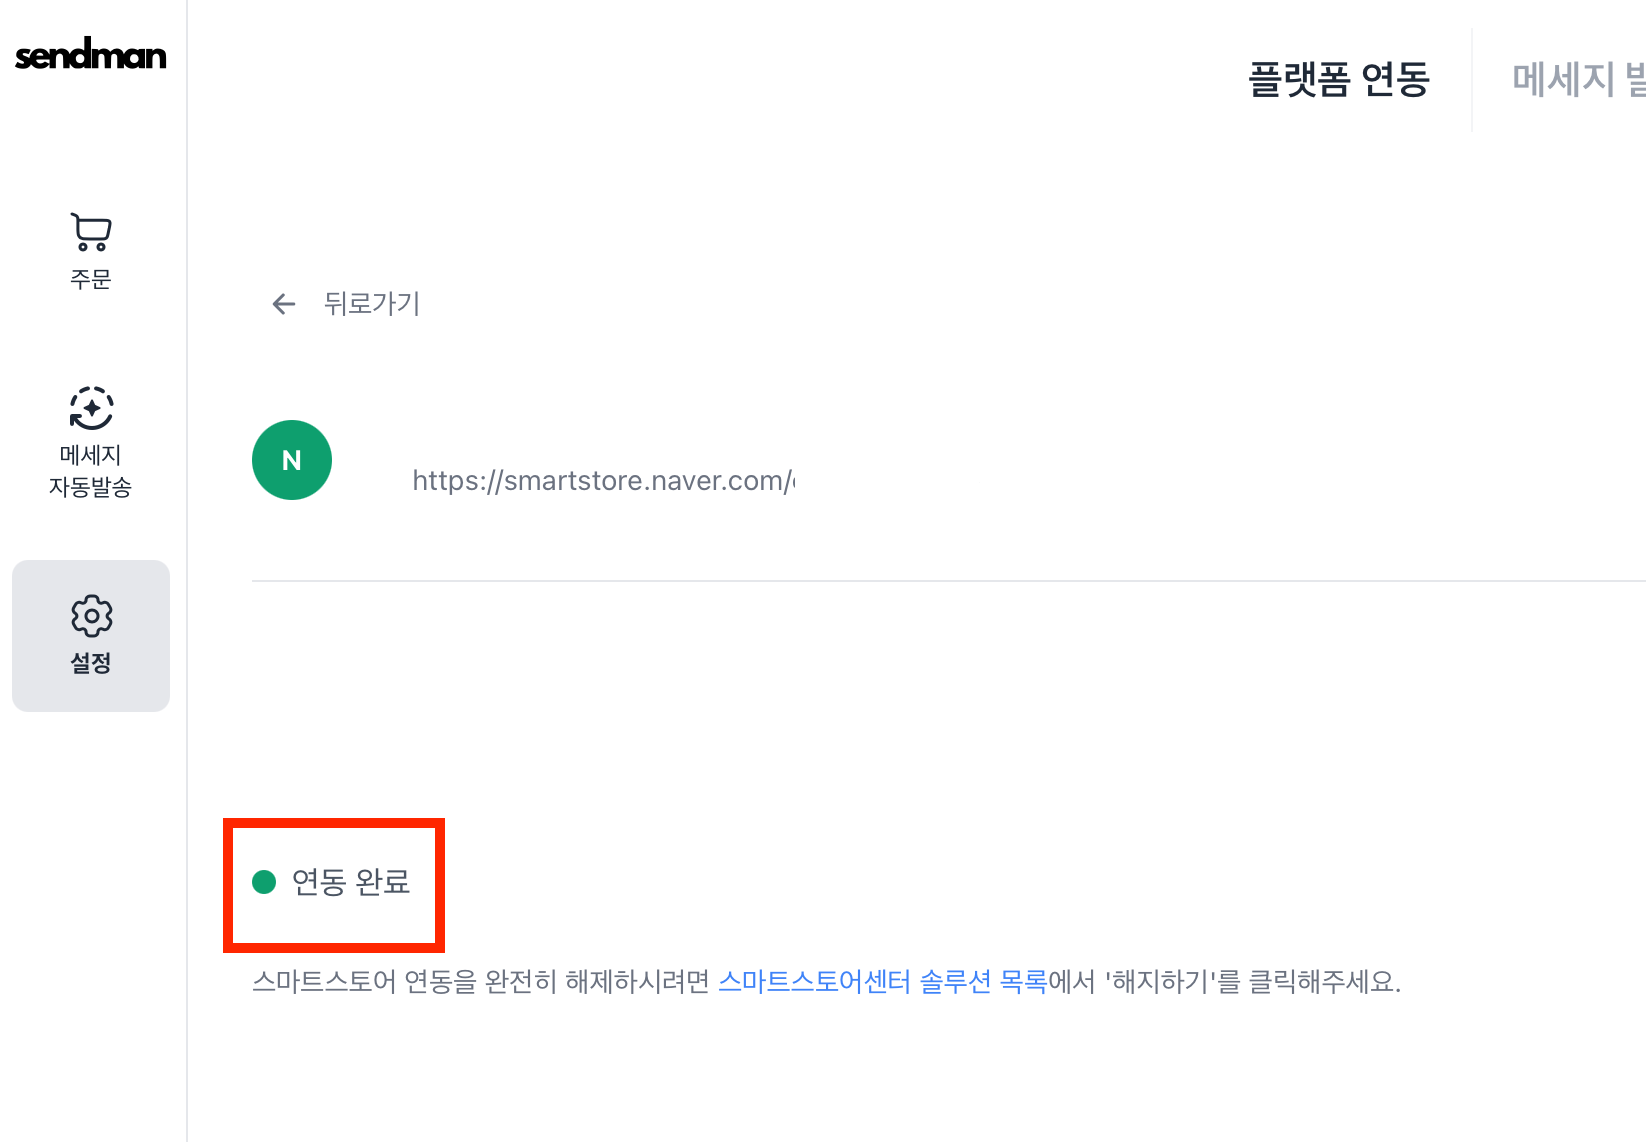
Task: Switch to the 플랫폼 연동 tab
Action: (1338, 80)
